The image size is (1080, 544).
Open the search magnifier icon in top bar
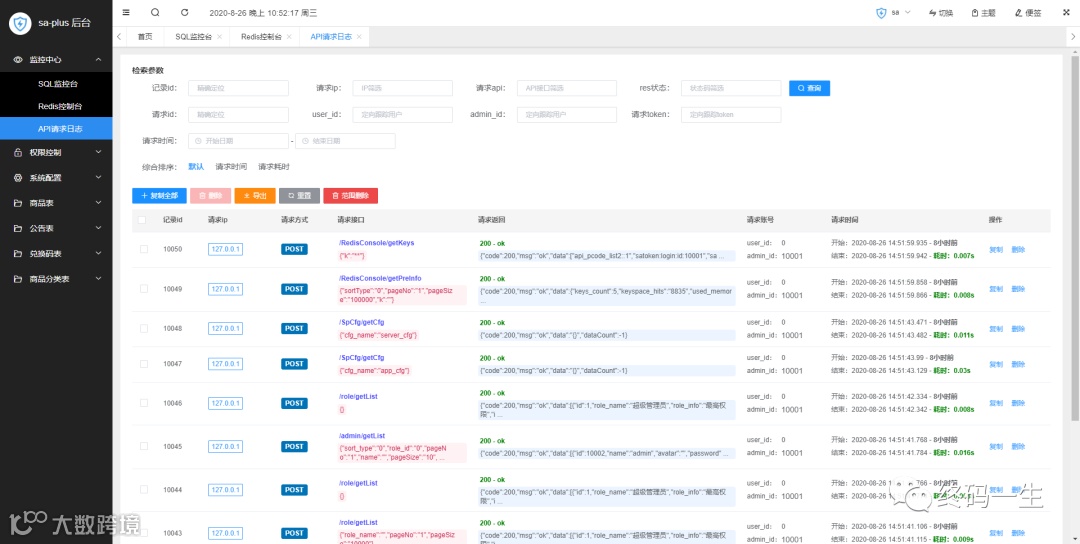pos(155,12)
